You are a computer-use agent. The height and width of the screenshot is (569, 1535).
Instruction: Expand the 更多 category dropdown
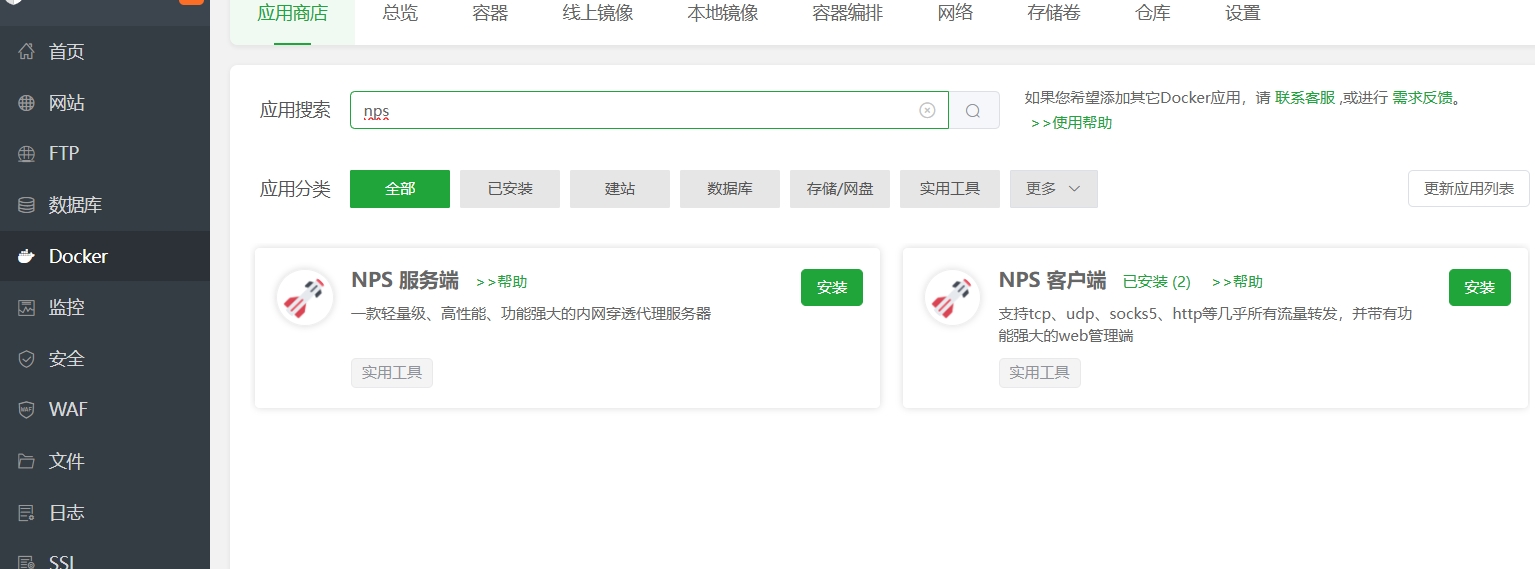[x=1054, y=189]
